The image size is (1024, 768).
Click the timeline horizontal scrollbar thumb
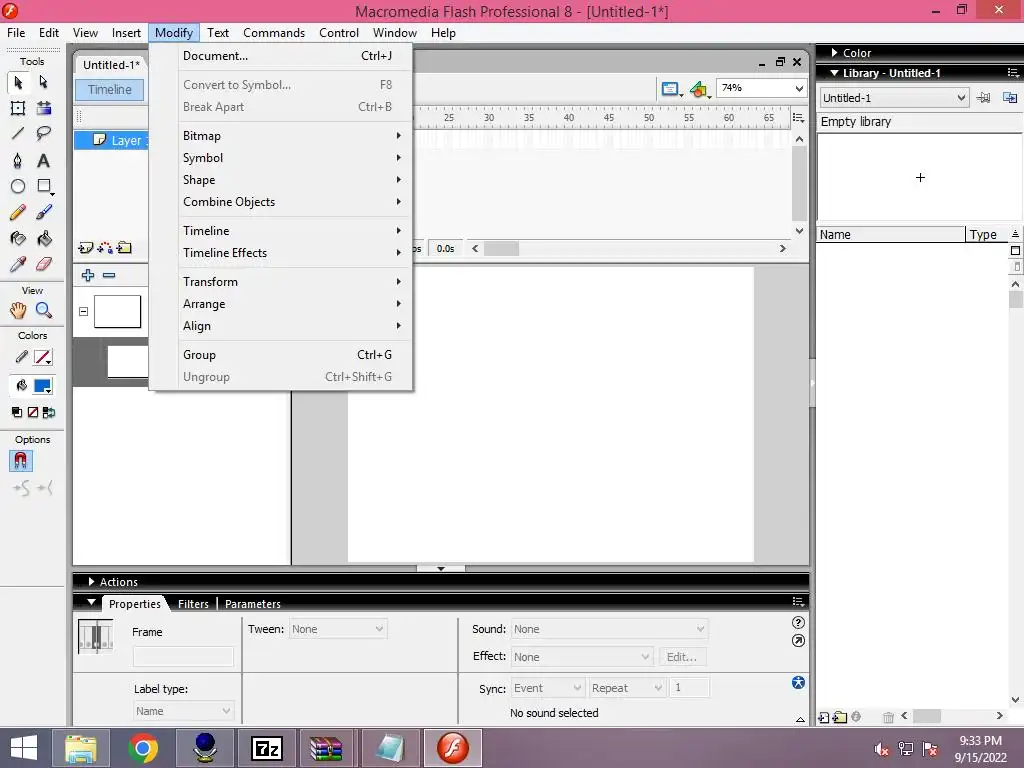501,249
